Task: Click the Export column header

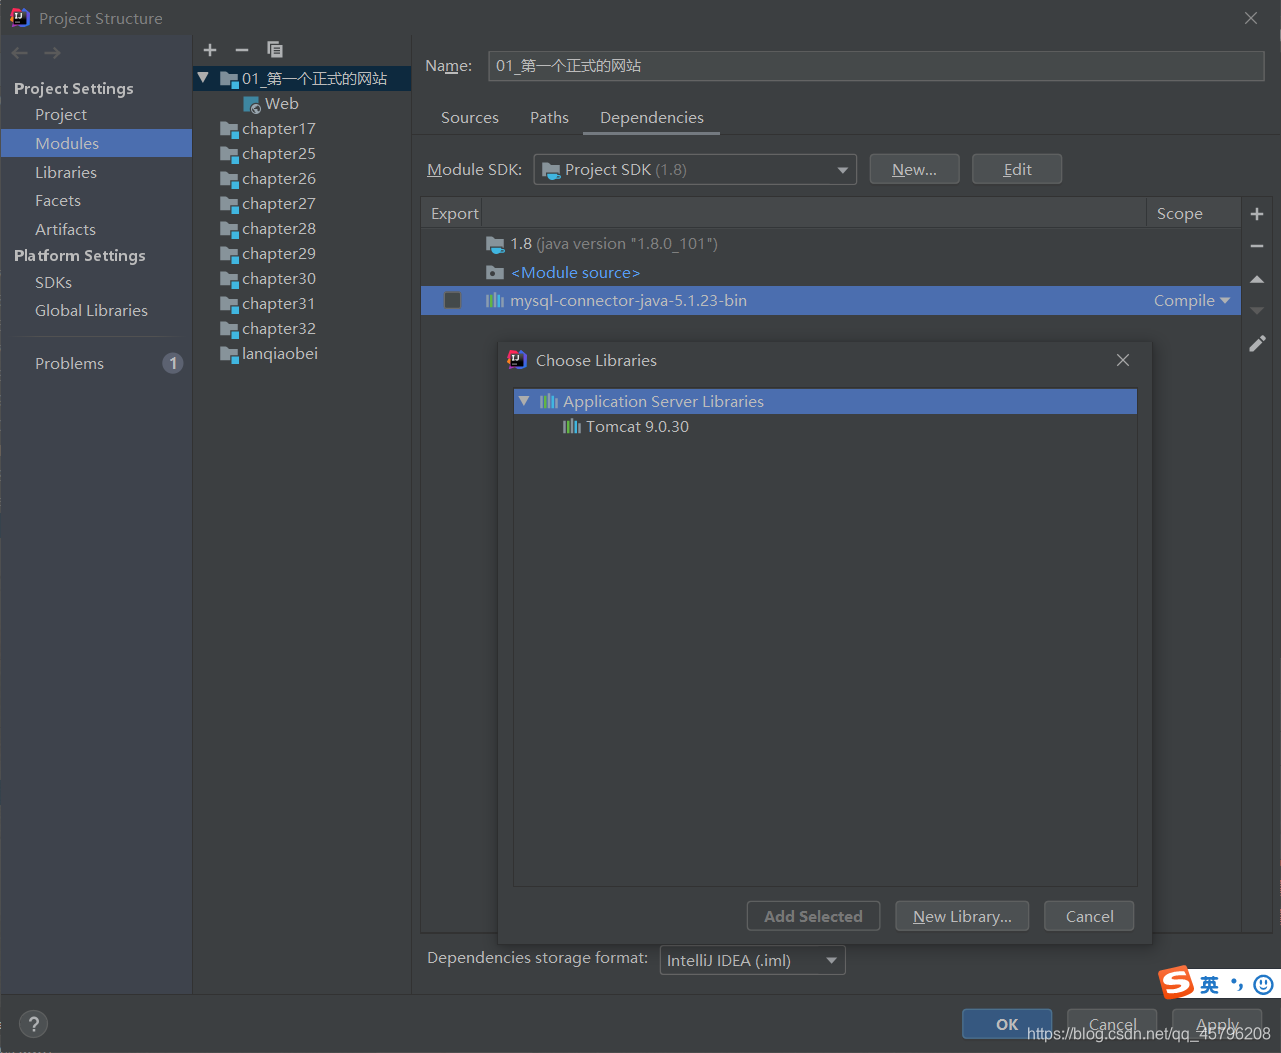Action: coord(454,214)
